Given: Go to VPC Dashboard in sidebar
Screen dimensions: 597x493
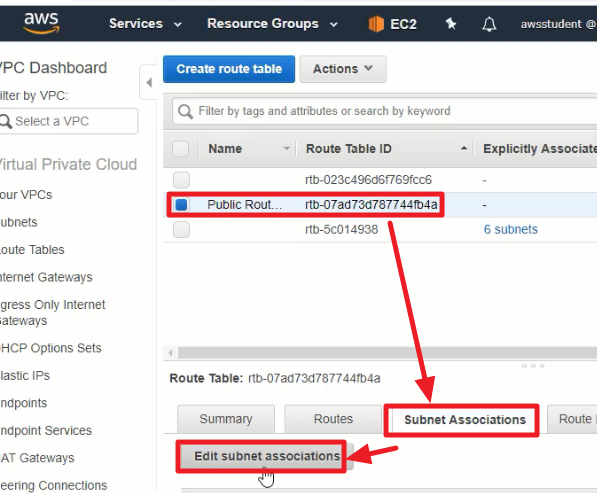Looking at the screenshot, I should tap(53, 68).
